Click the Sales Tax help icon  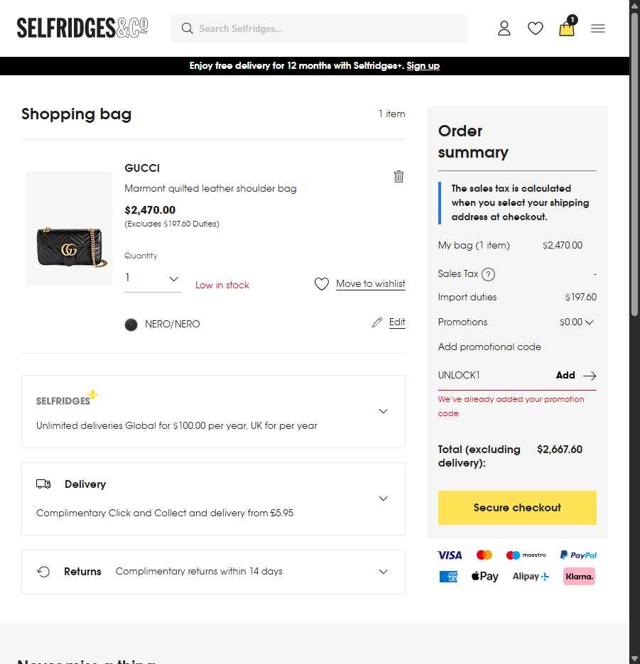488,274
